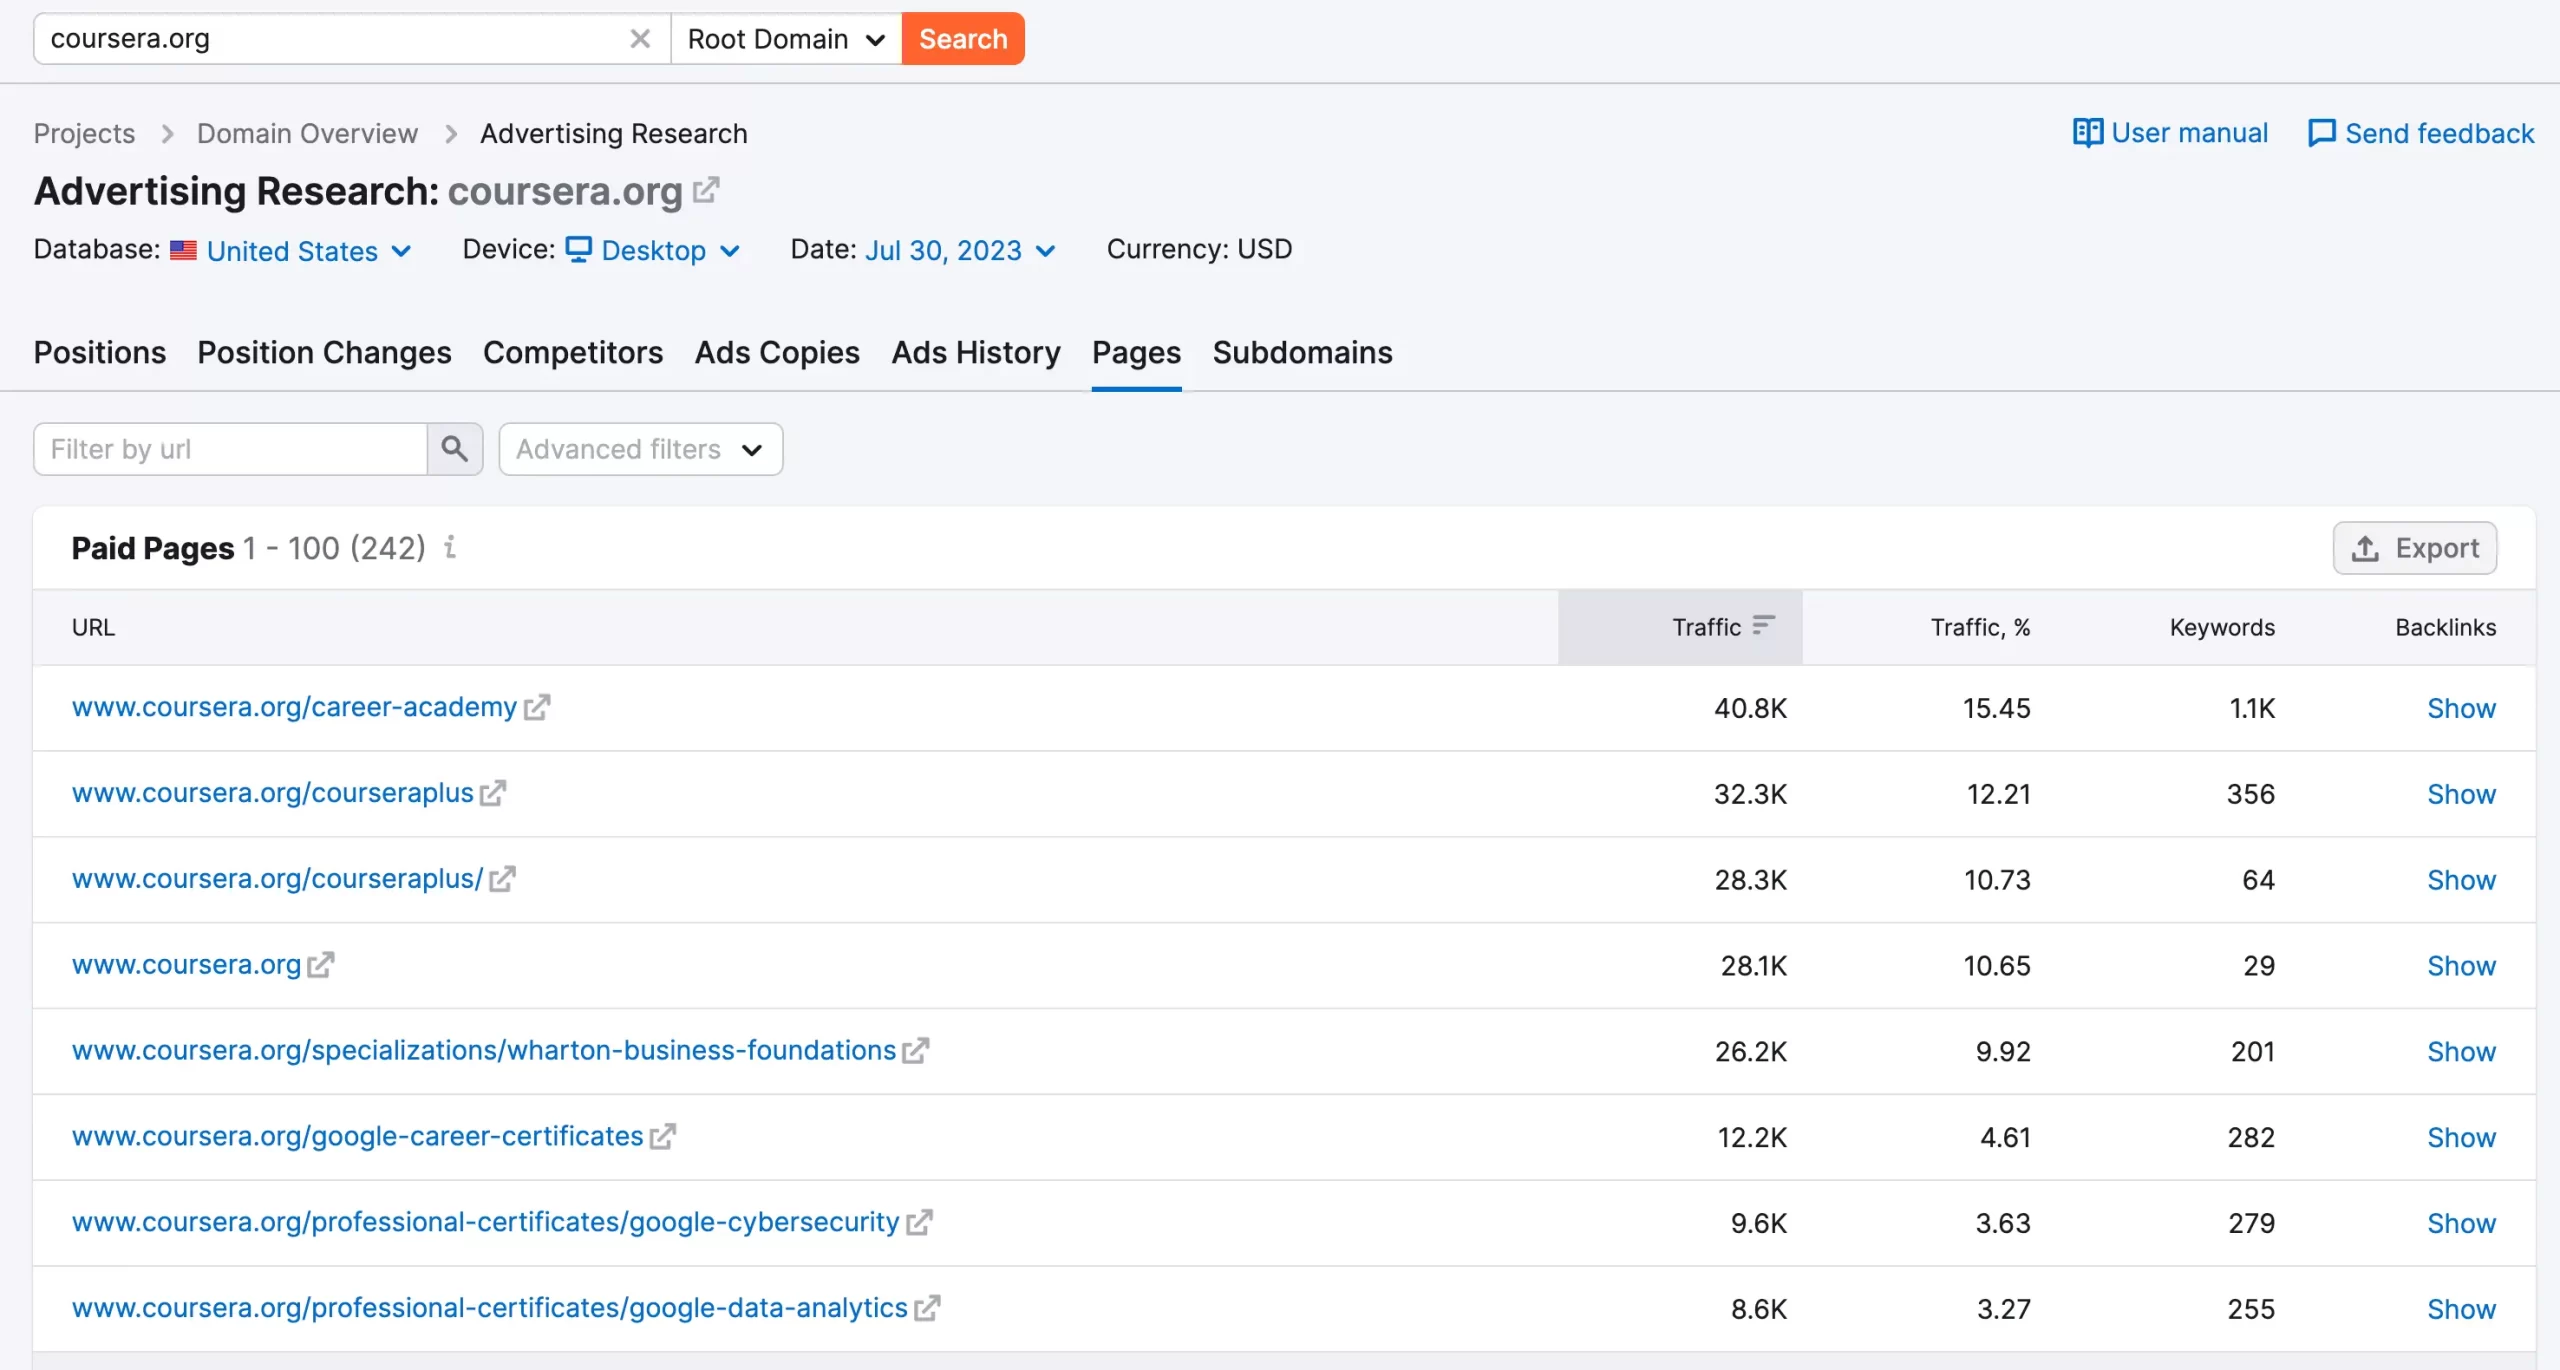The height and width of the screenshot is (1370, 2560).
Task: Open google-cybersecurity external link icon
Action: [x=919, y=1223]
